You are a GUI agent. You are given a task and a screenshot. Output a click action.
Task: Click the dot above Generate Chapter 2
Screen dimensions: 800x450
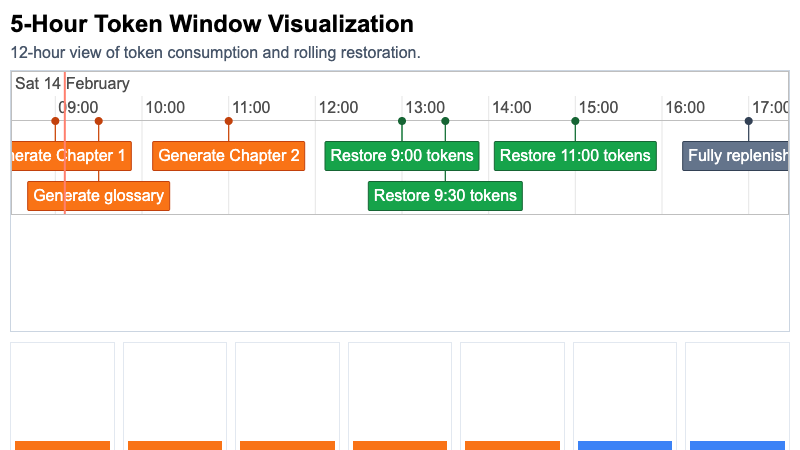[x=228, y=121]
